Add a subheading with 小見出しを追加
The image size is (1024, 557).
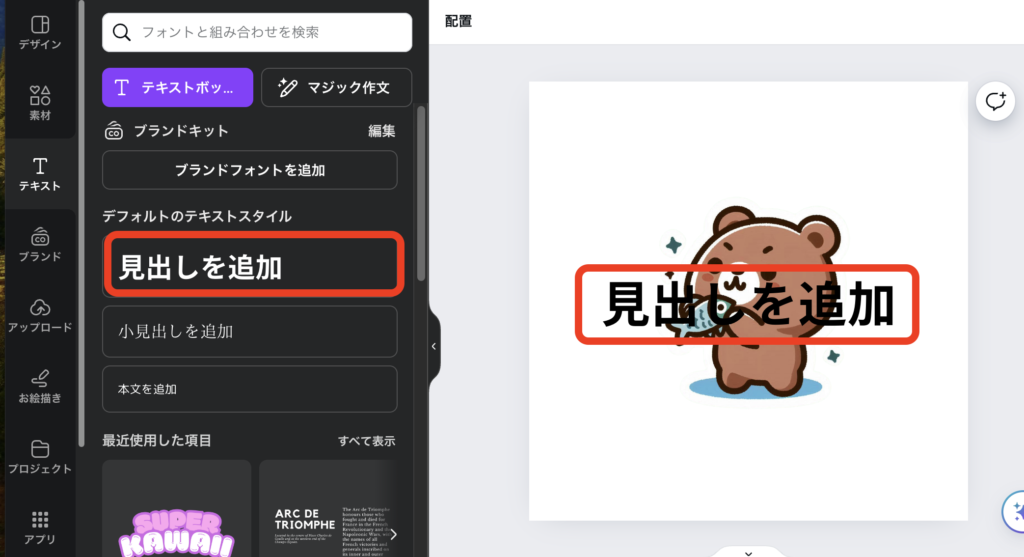tap(249, 331)
